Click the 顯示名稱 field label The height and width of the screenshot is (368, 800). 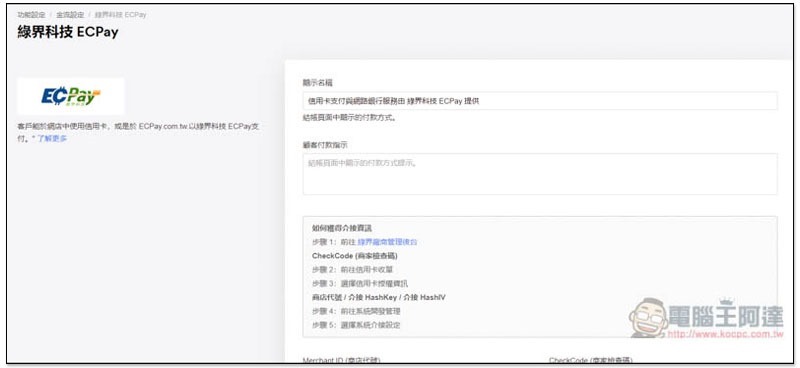point(317,82)
